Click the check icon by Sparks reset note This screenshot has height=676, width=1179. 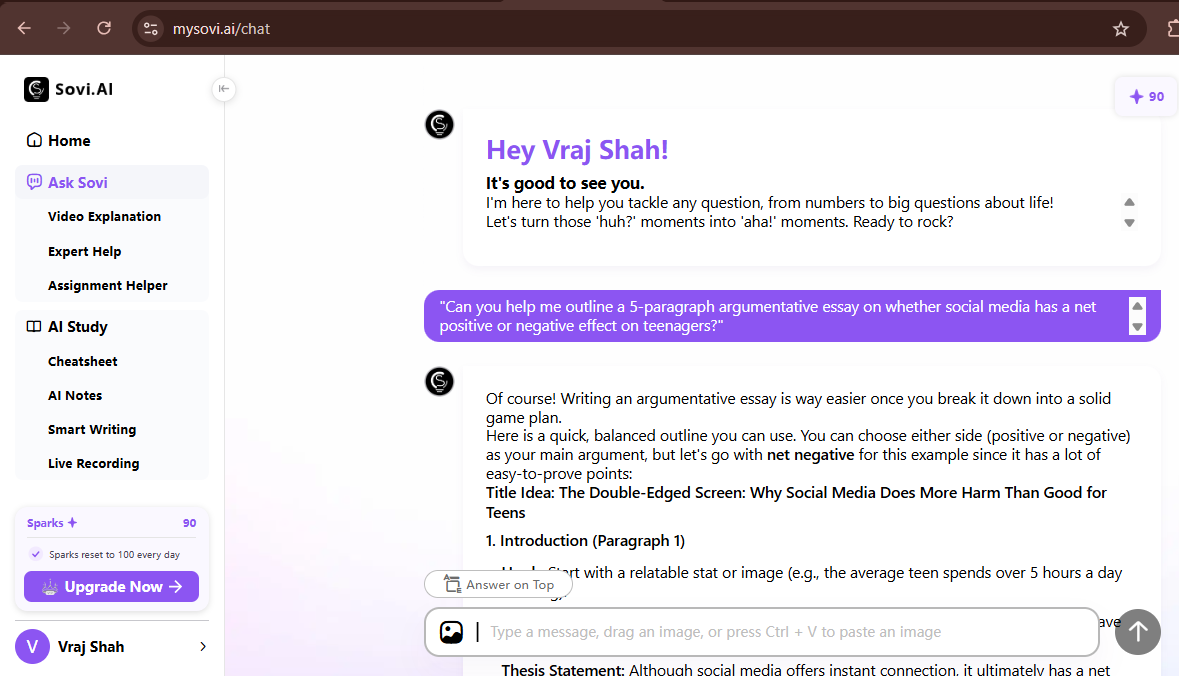(x=35, y=554)
